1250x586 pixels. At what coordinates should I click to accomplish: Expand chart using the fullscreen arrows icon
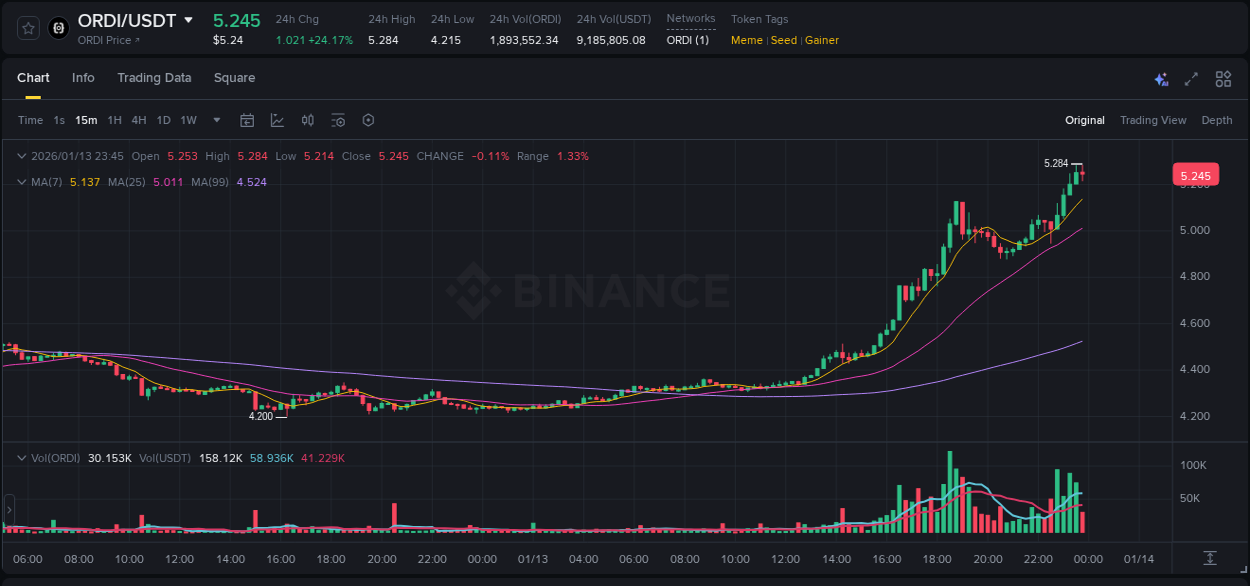pos(1191,78)
